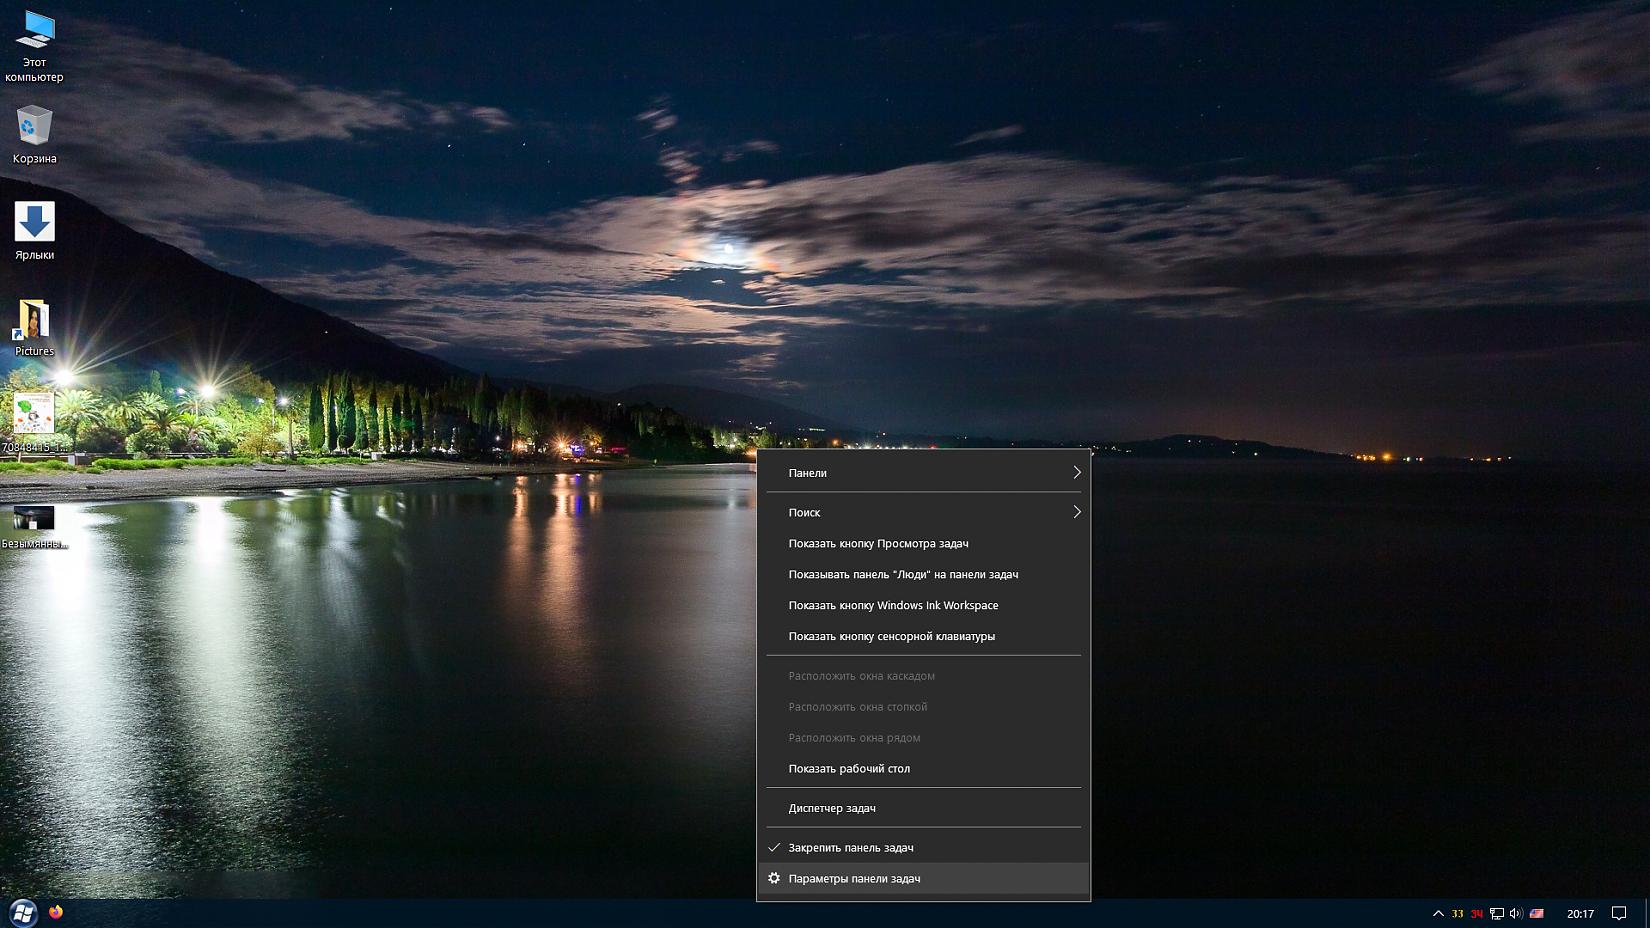Click the 20:17 taskbar clock
Viewport: 1650px width, 928px height.
coord(1580,913)
